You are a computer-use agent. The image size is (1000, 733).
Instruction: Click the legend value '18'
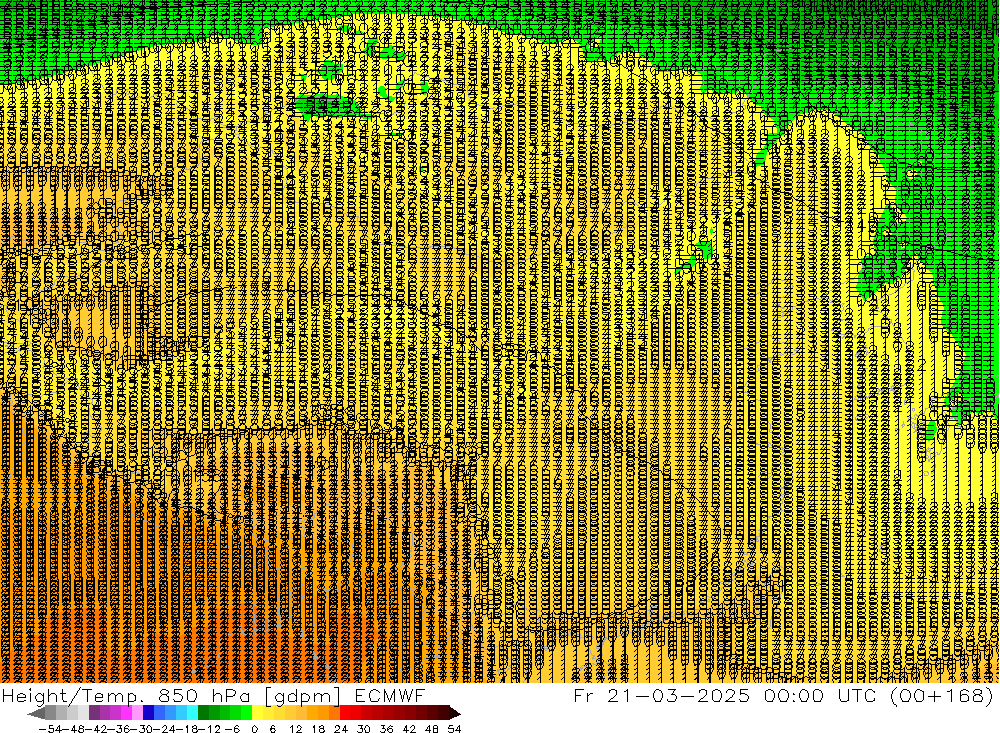pos(318,729)
